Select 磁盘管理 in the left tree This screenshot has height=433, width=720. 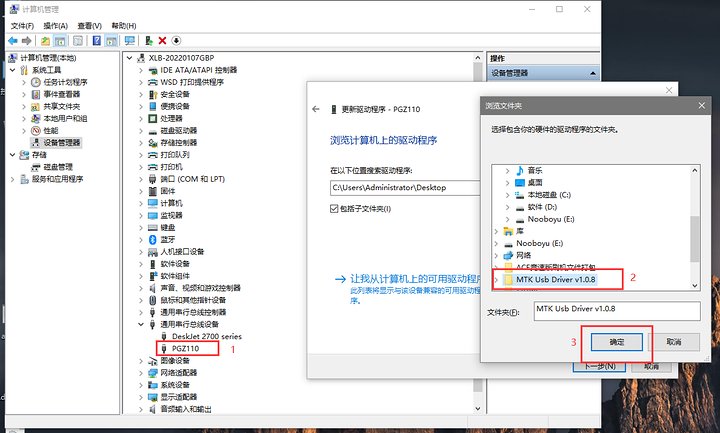(58, 167)
